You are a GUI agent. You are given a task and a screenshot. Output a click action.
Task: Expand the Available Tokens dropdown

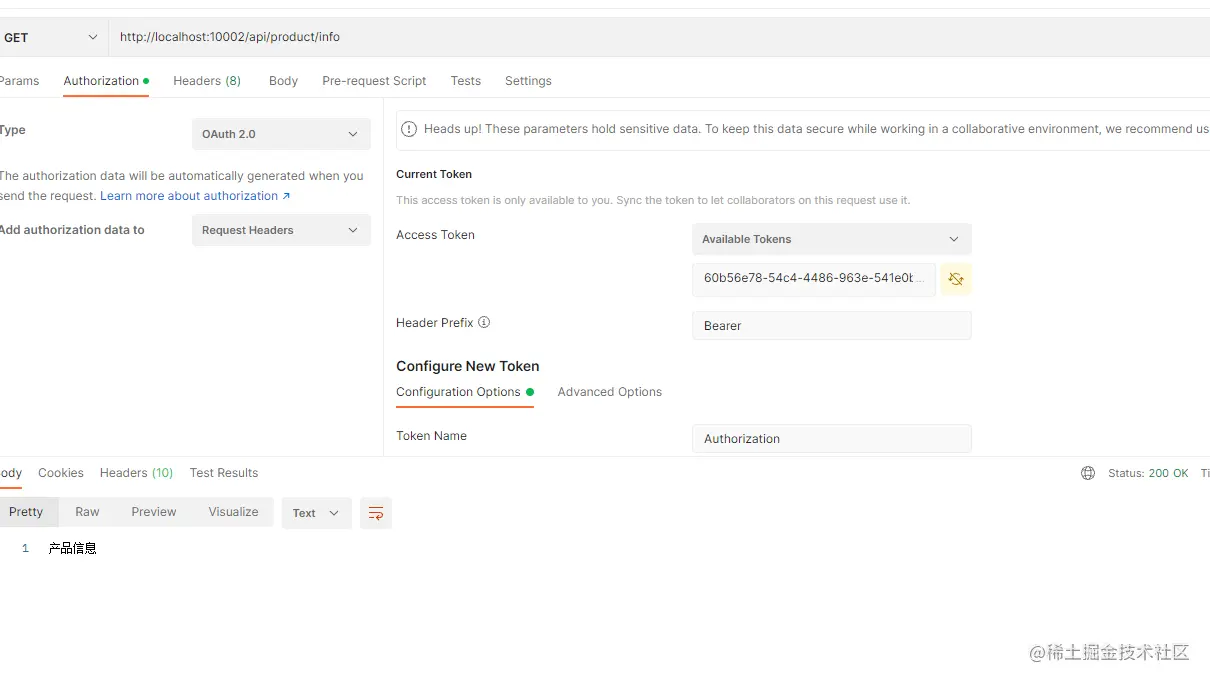coord(831,239)
